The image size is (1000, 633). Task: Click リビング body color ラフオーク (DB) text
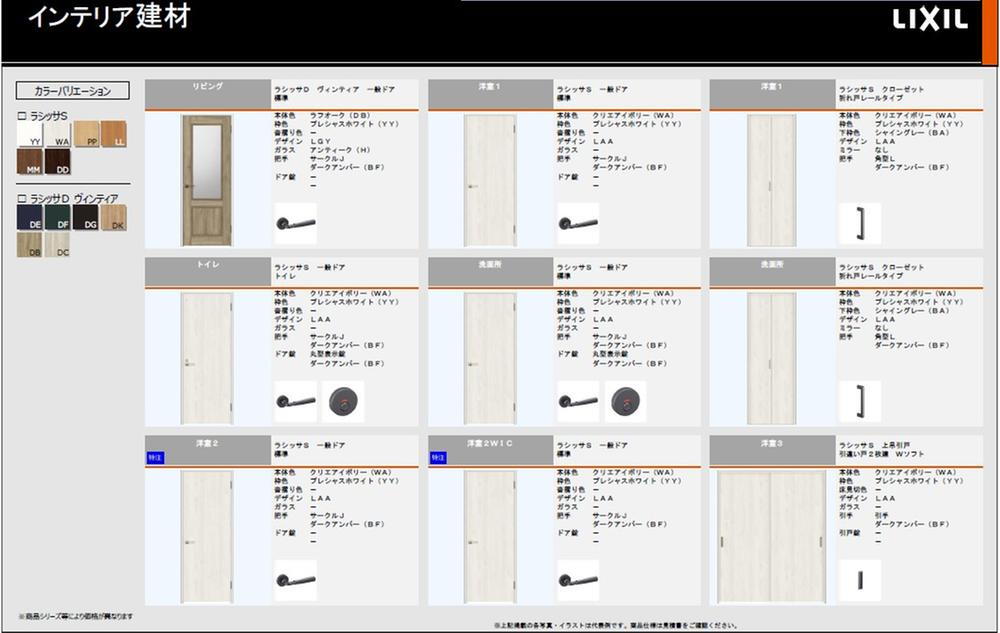click(x=340, y=115)
